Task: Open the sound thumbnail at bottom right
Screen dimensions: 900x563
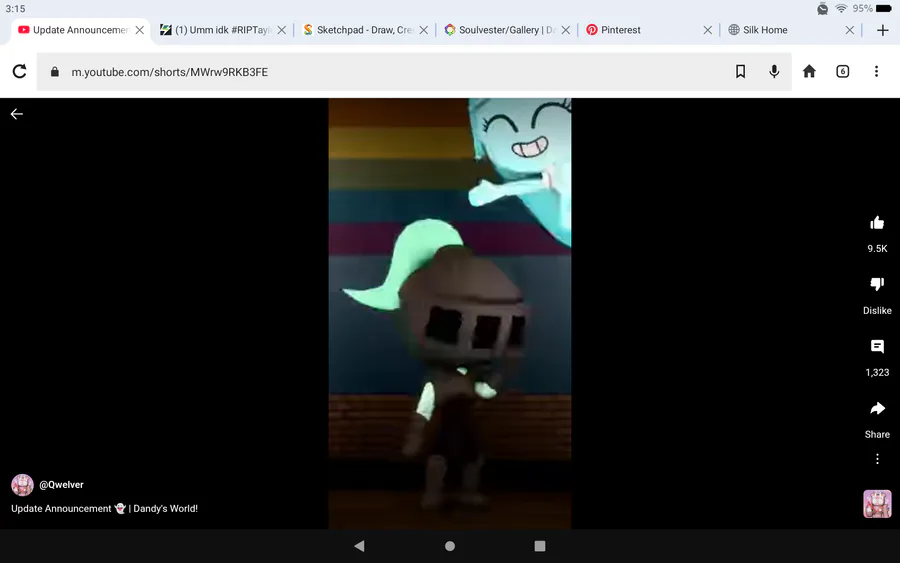Action: 877,503
